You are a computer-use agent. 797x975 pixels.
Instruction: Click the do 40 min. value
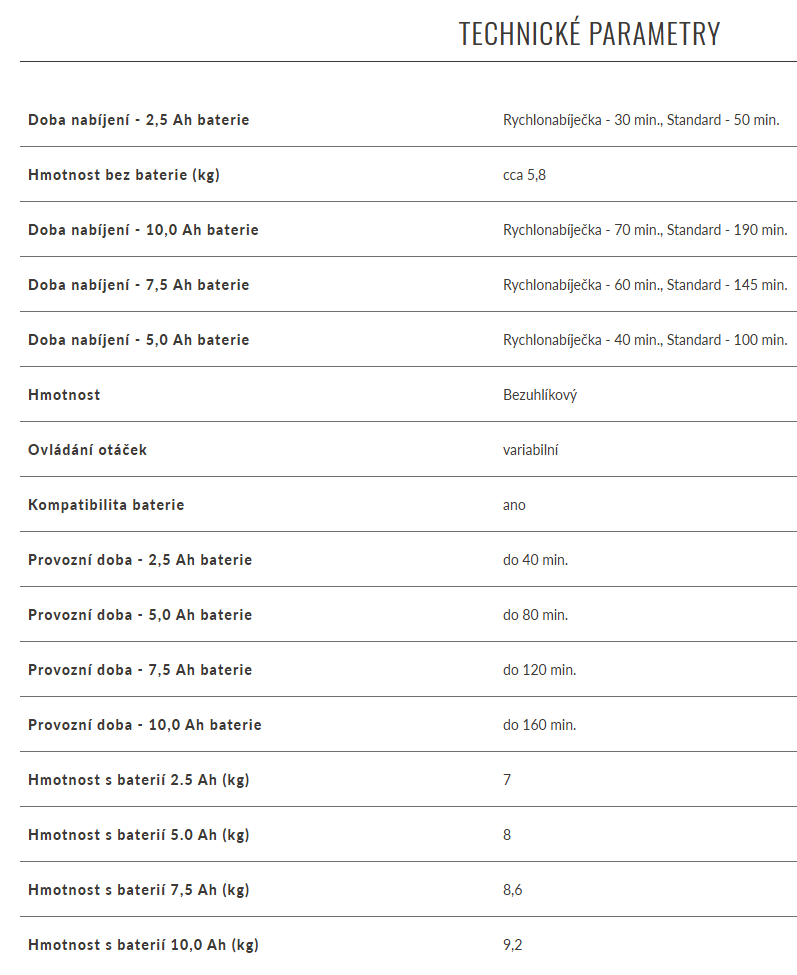pos(535,560)
